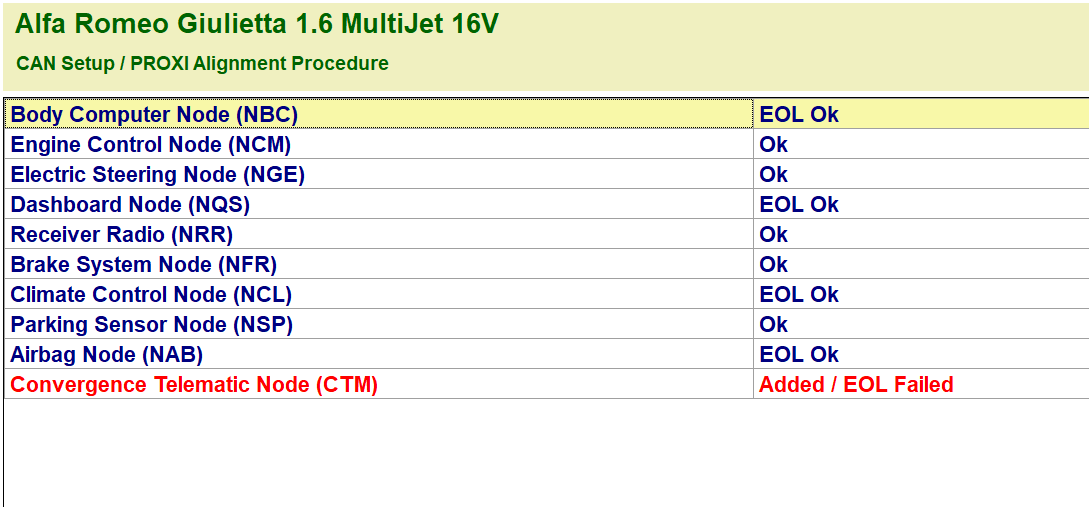Image resolution: width=1089 pixels, height=507 pixels.
Task: Select the Receiver Radio (NRR) row
Action: [122, 235]
